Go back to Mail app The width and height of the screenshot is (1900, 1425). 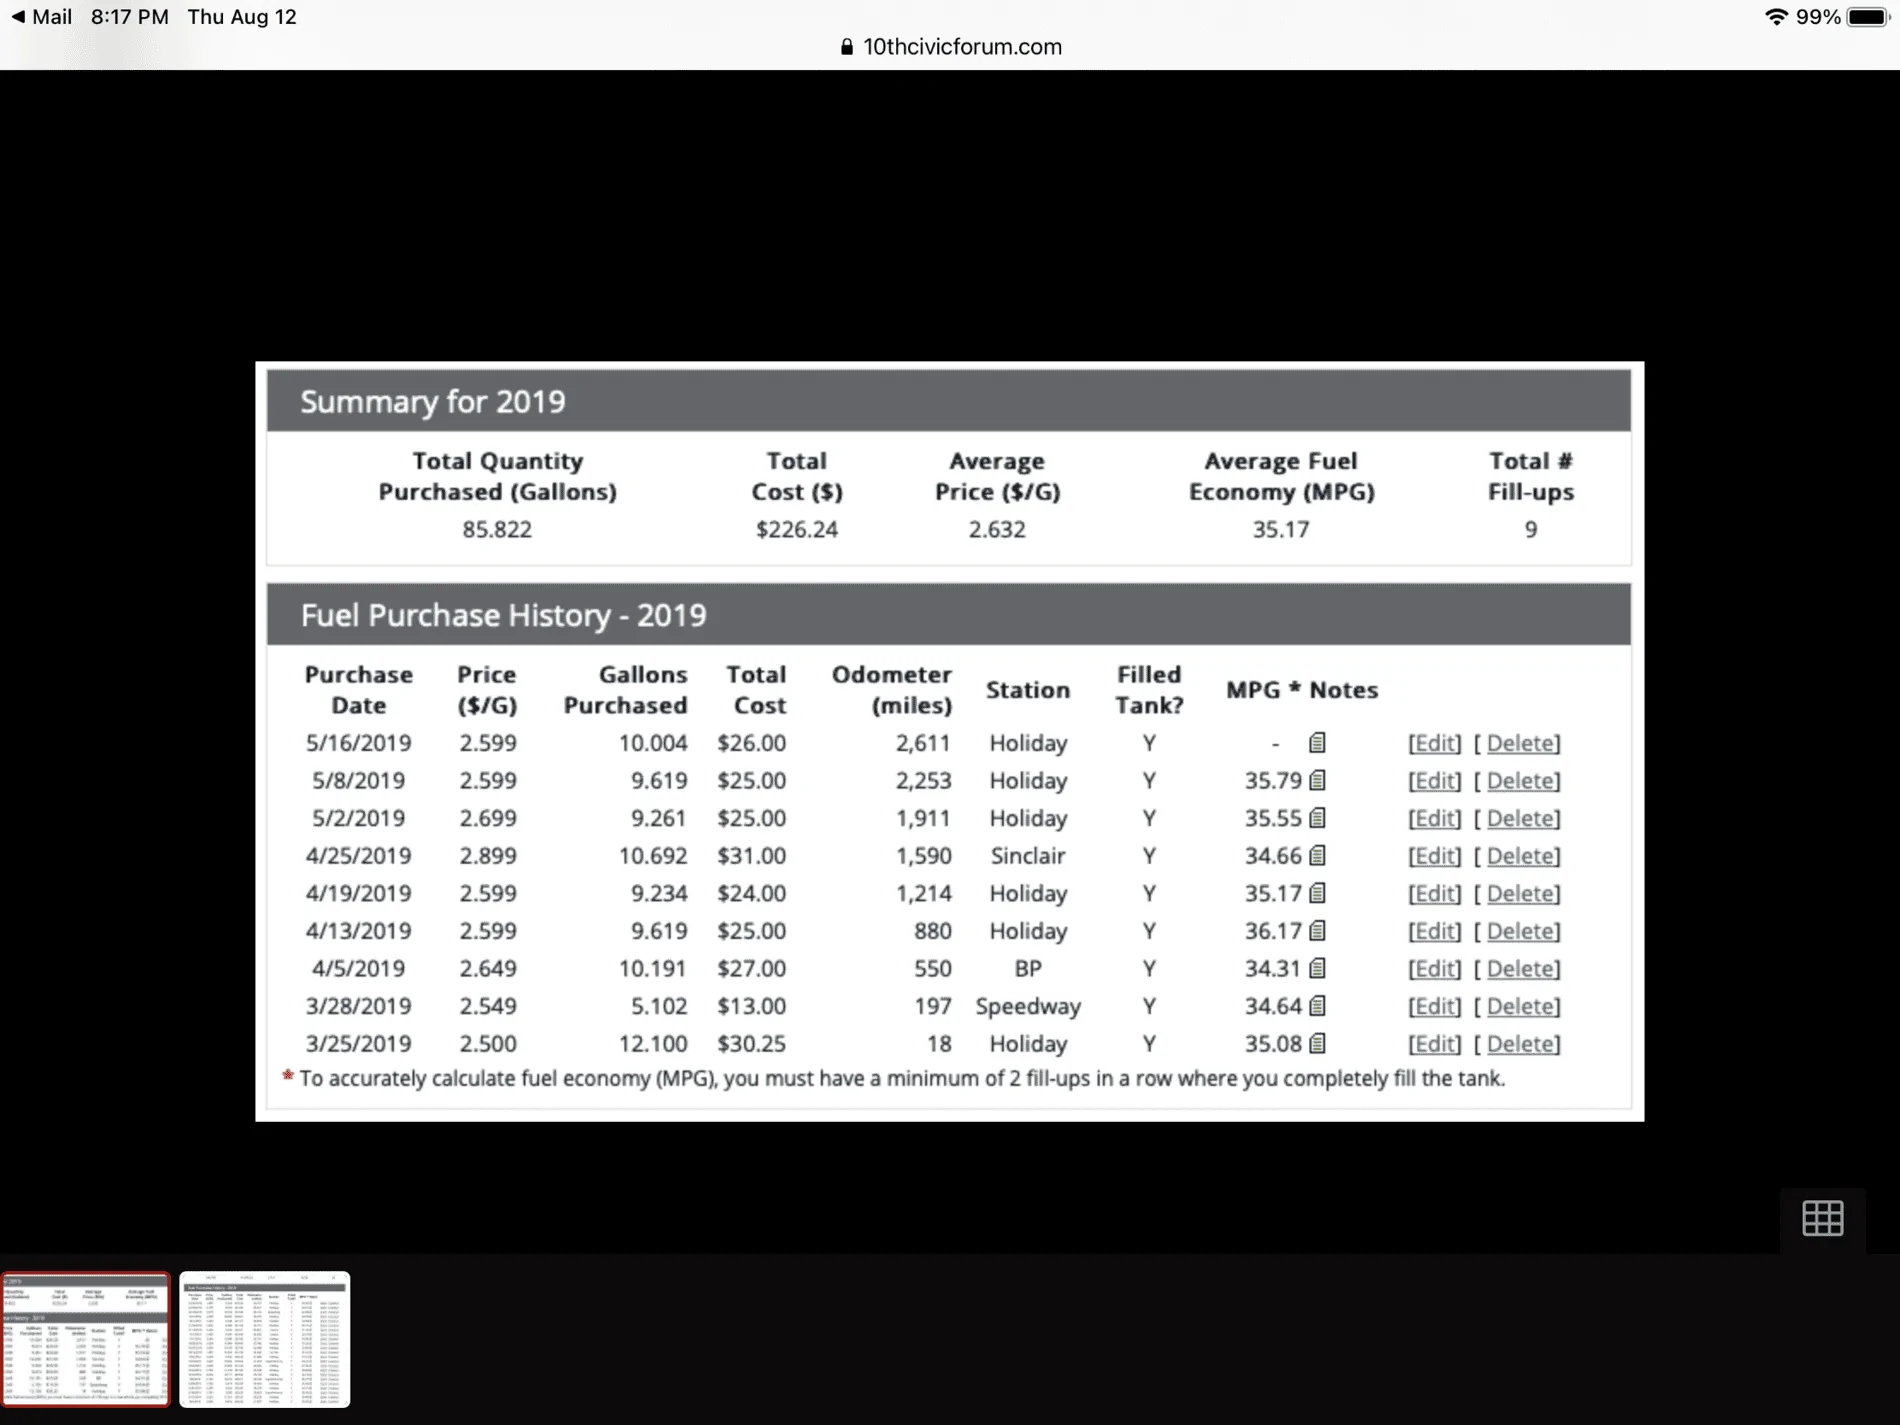point(41,17)
